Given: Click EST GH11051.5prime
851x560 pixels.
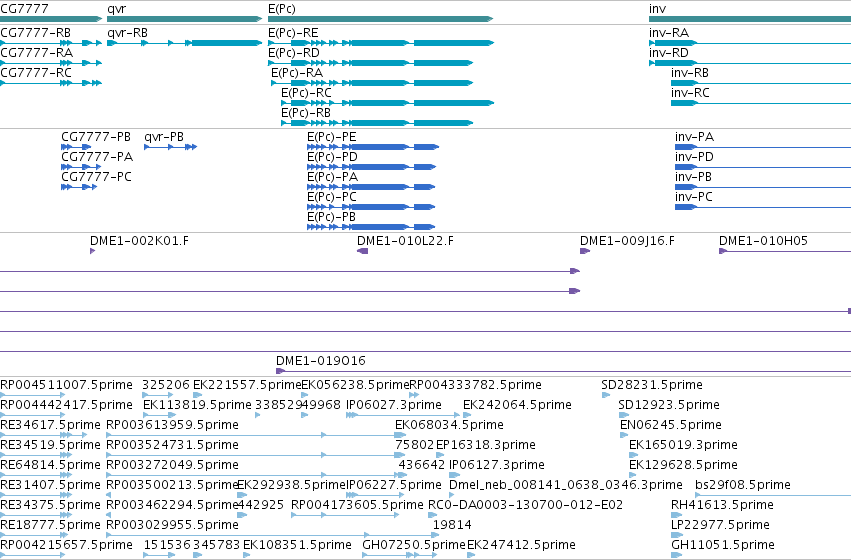Looking at the screenshot, I should (x=723, y=545).
